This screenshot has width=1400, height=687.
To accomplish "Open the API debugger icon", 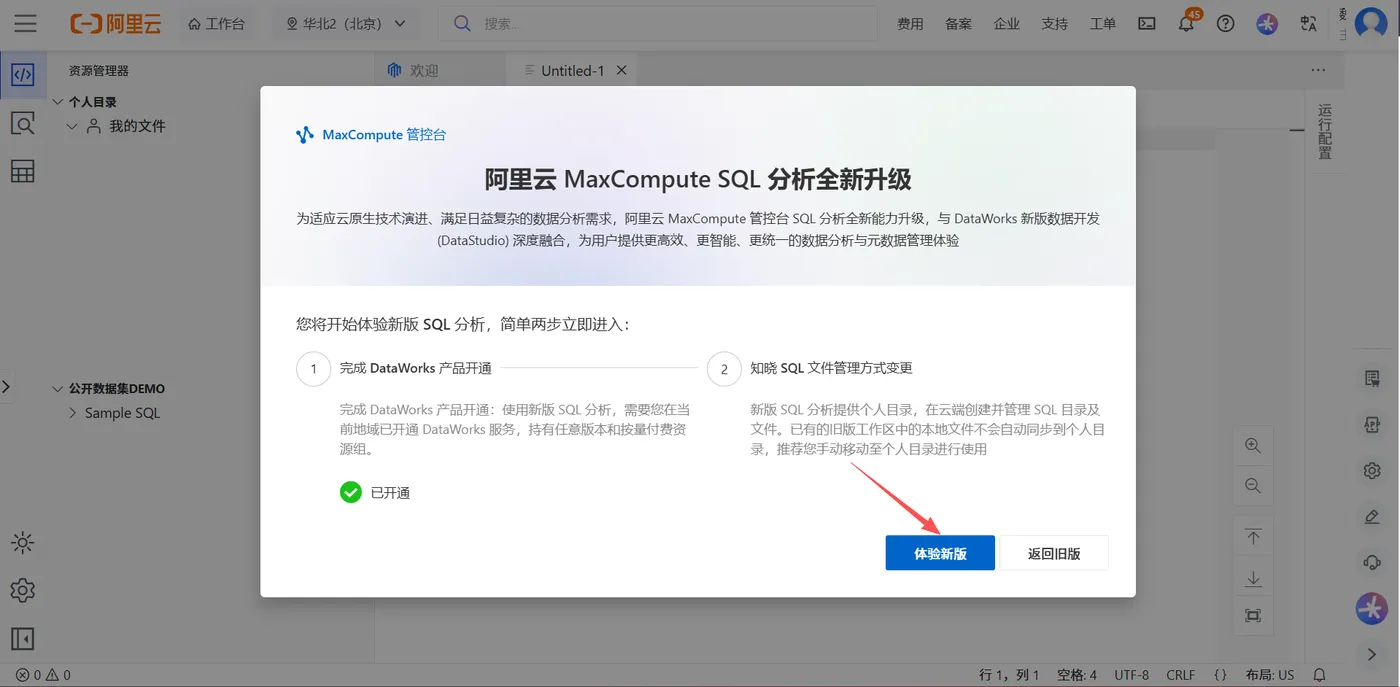I will click(x=1372, y=424).
